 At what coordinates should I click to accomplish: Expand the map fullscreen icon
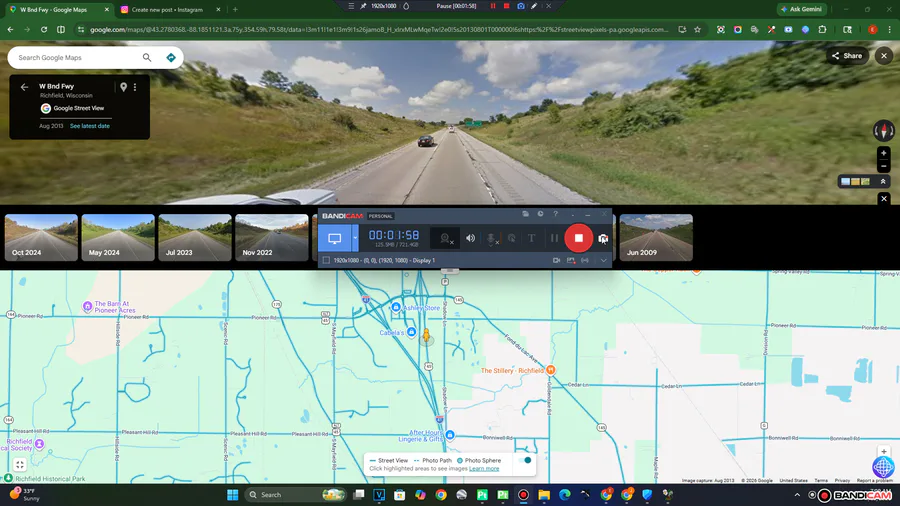click(x=20, y=465)
